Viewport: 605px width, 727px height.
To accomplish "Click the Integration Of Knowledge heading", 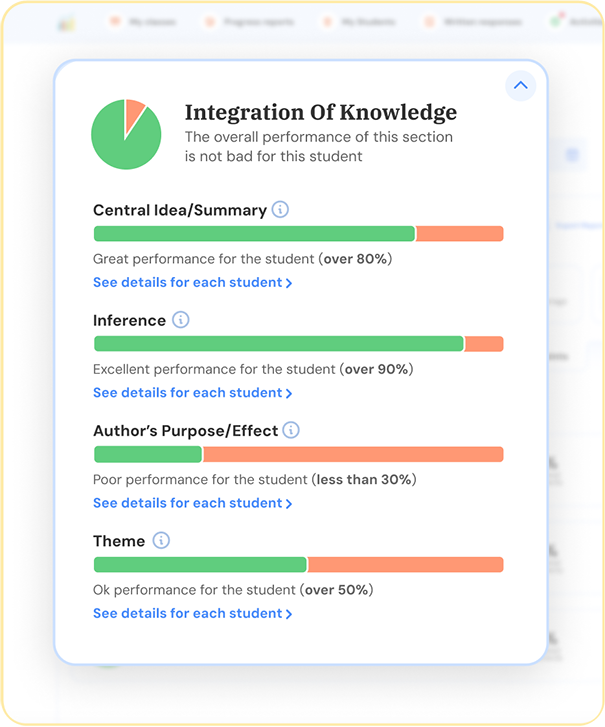I will (x=321, y=113).
